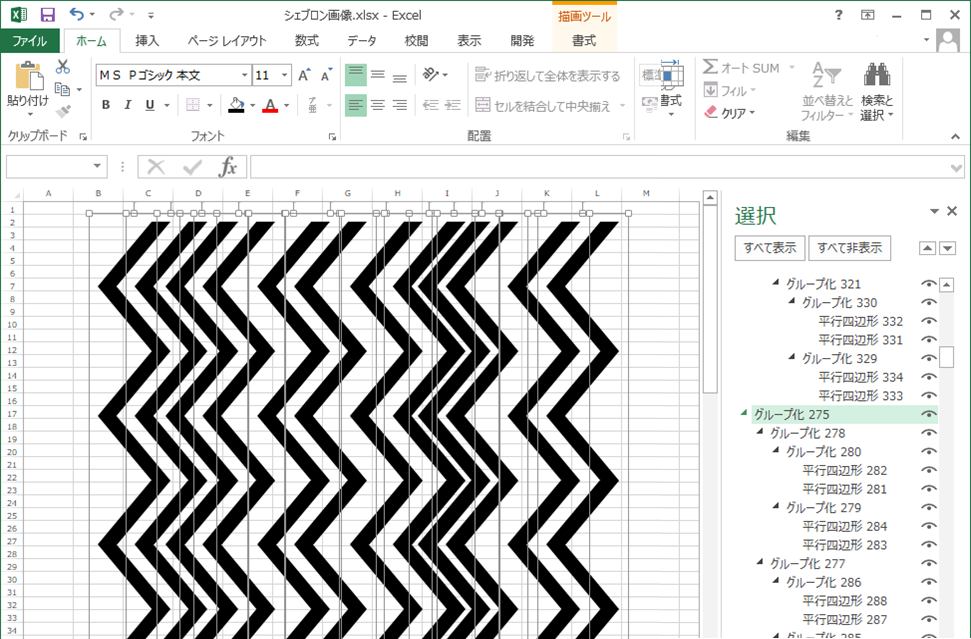Image resolution: width=971 pixels, height=639 pixels.
Task: Hide グループ化 275 using its eye icon
Action: coord(928,414)
